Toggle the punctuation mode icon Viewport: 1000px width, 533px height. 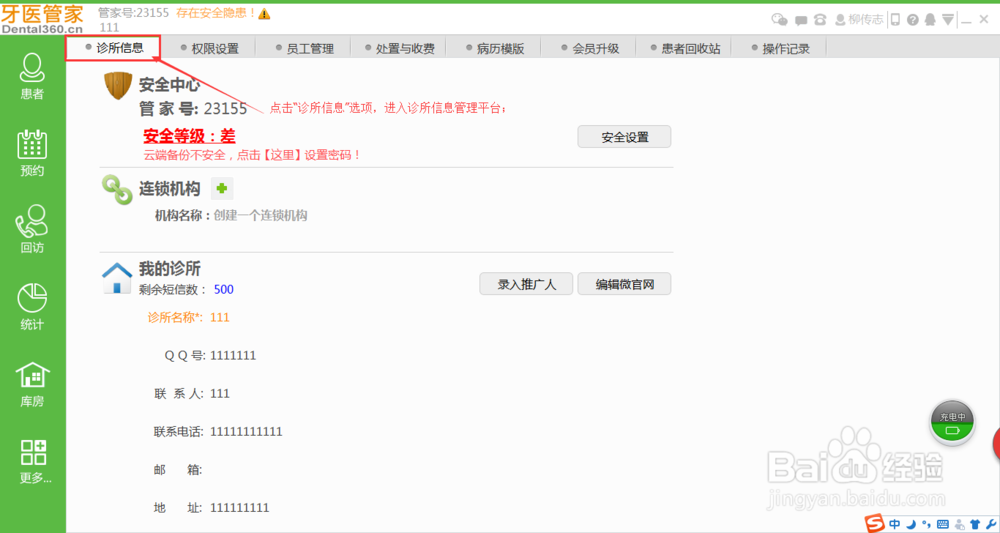click(927, 524)
